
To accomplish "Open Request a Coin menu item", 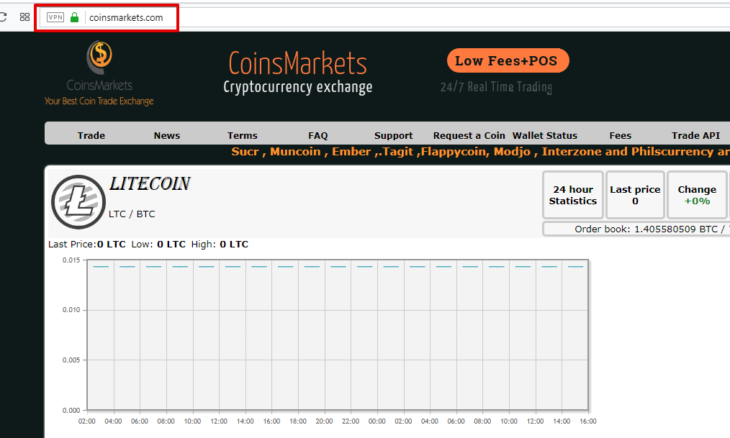I will pyautogui.click(x=469, y=135).
